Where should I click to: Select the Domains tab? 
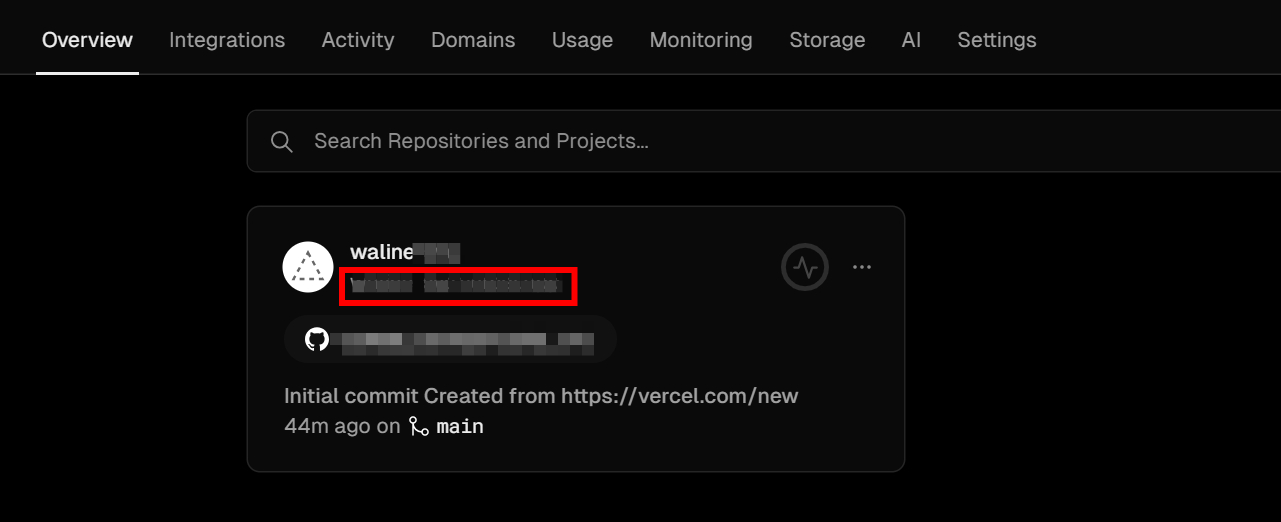[473, 40]
